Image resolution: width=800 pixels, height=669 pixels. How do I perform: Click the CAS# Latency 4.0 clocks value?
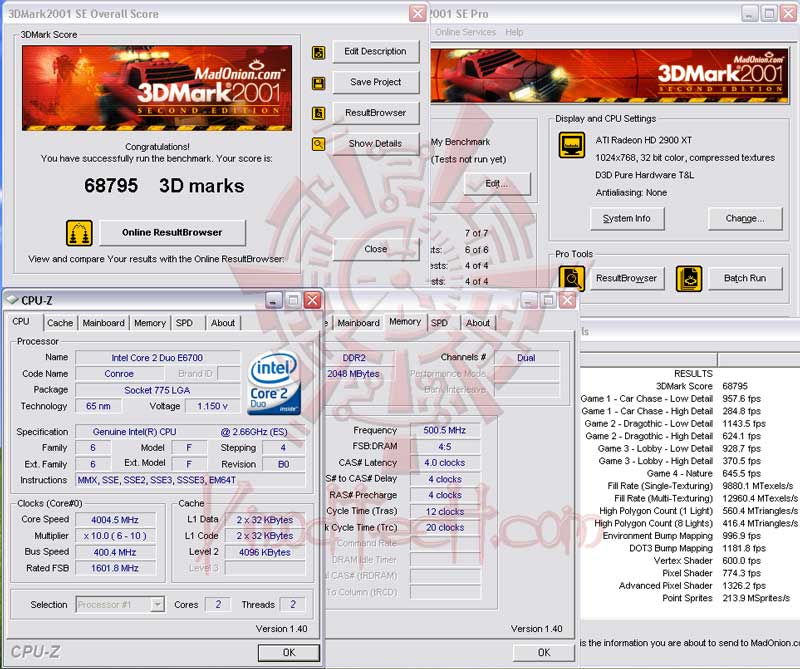[445, 463]
